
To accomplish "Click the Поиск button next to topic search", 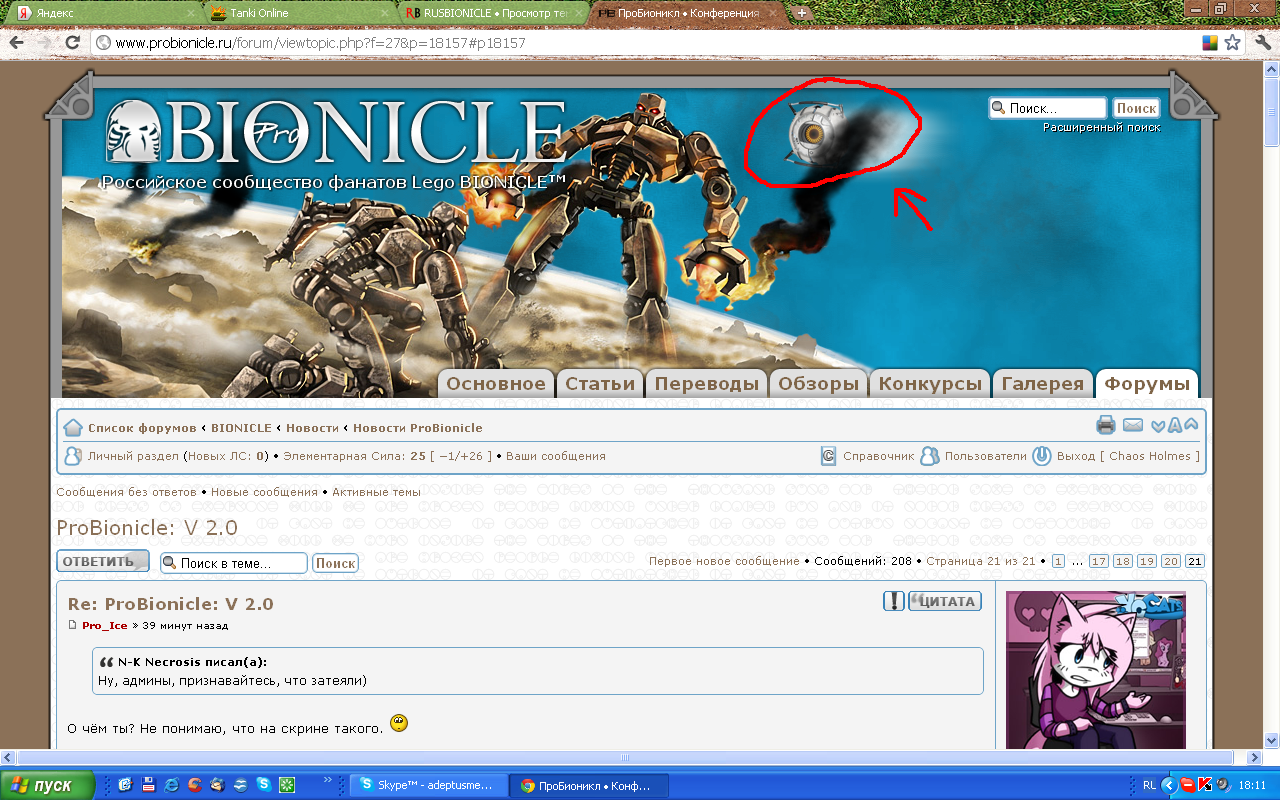I will click(335, 563).
